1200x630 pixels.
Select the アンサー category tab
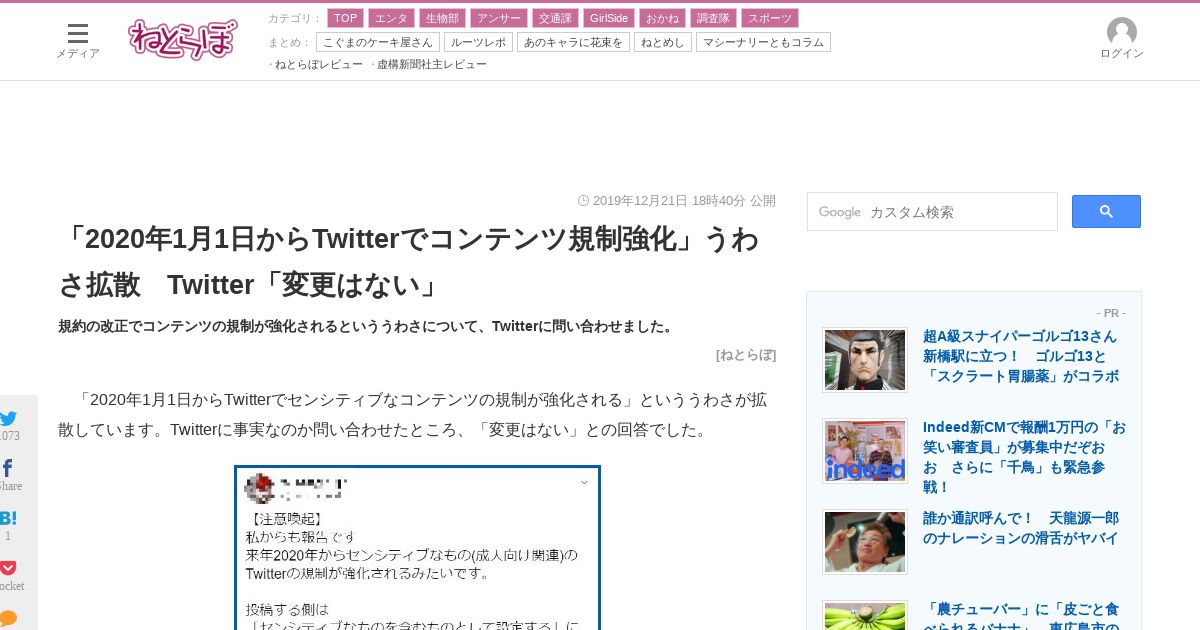[499, 18]
